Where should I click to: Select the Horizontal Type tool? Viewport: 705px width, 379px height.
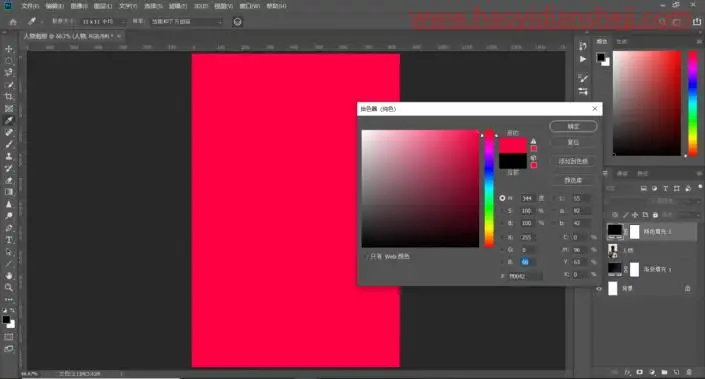(9, 240)
